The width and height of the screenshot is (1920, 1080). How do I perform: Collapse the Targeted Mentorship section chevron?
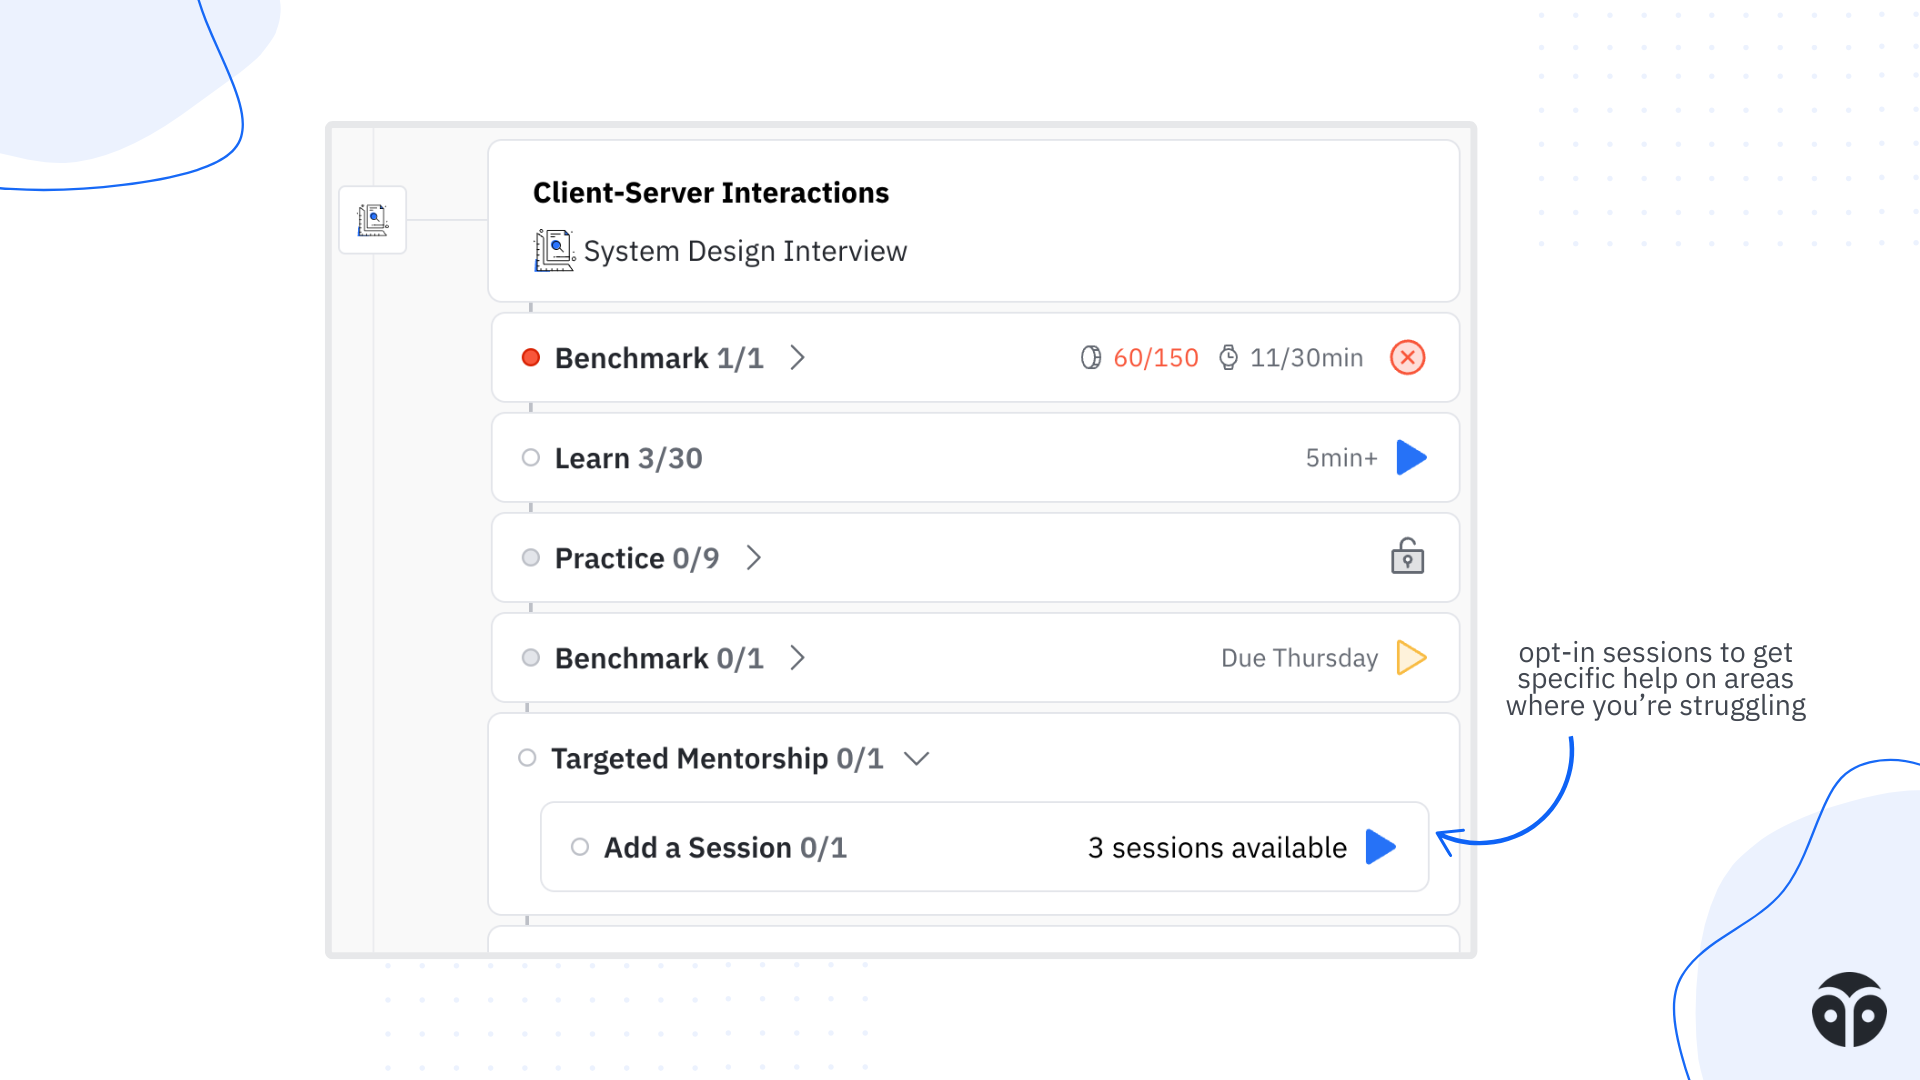916,759
